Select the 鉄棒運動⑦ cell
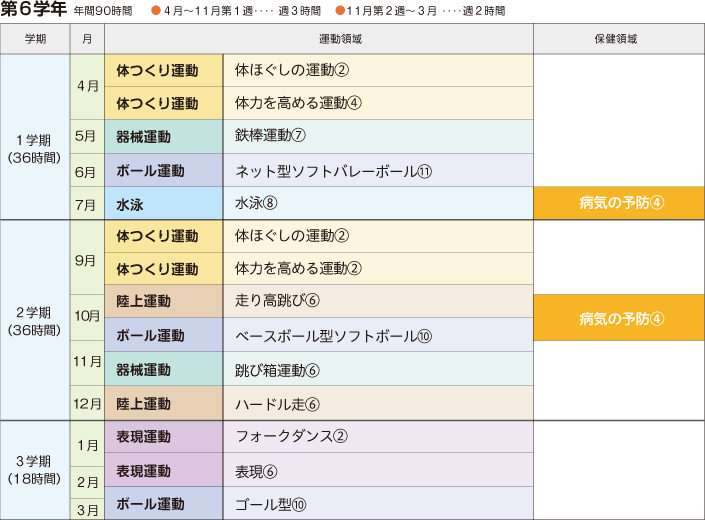 click(x=378, y=136)
